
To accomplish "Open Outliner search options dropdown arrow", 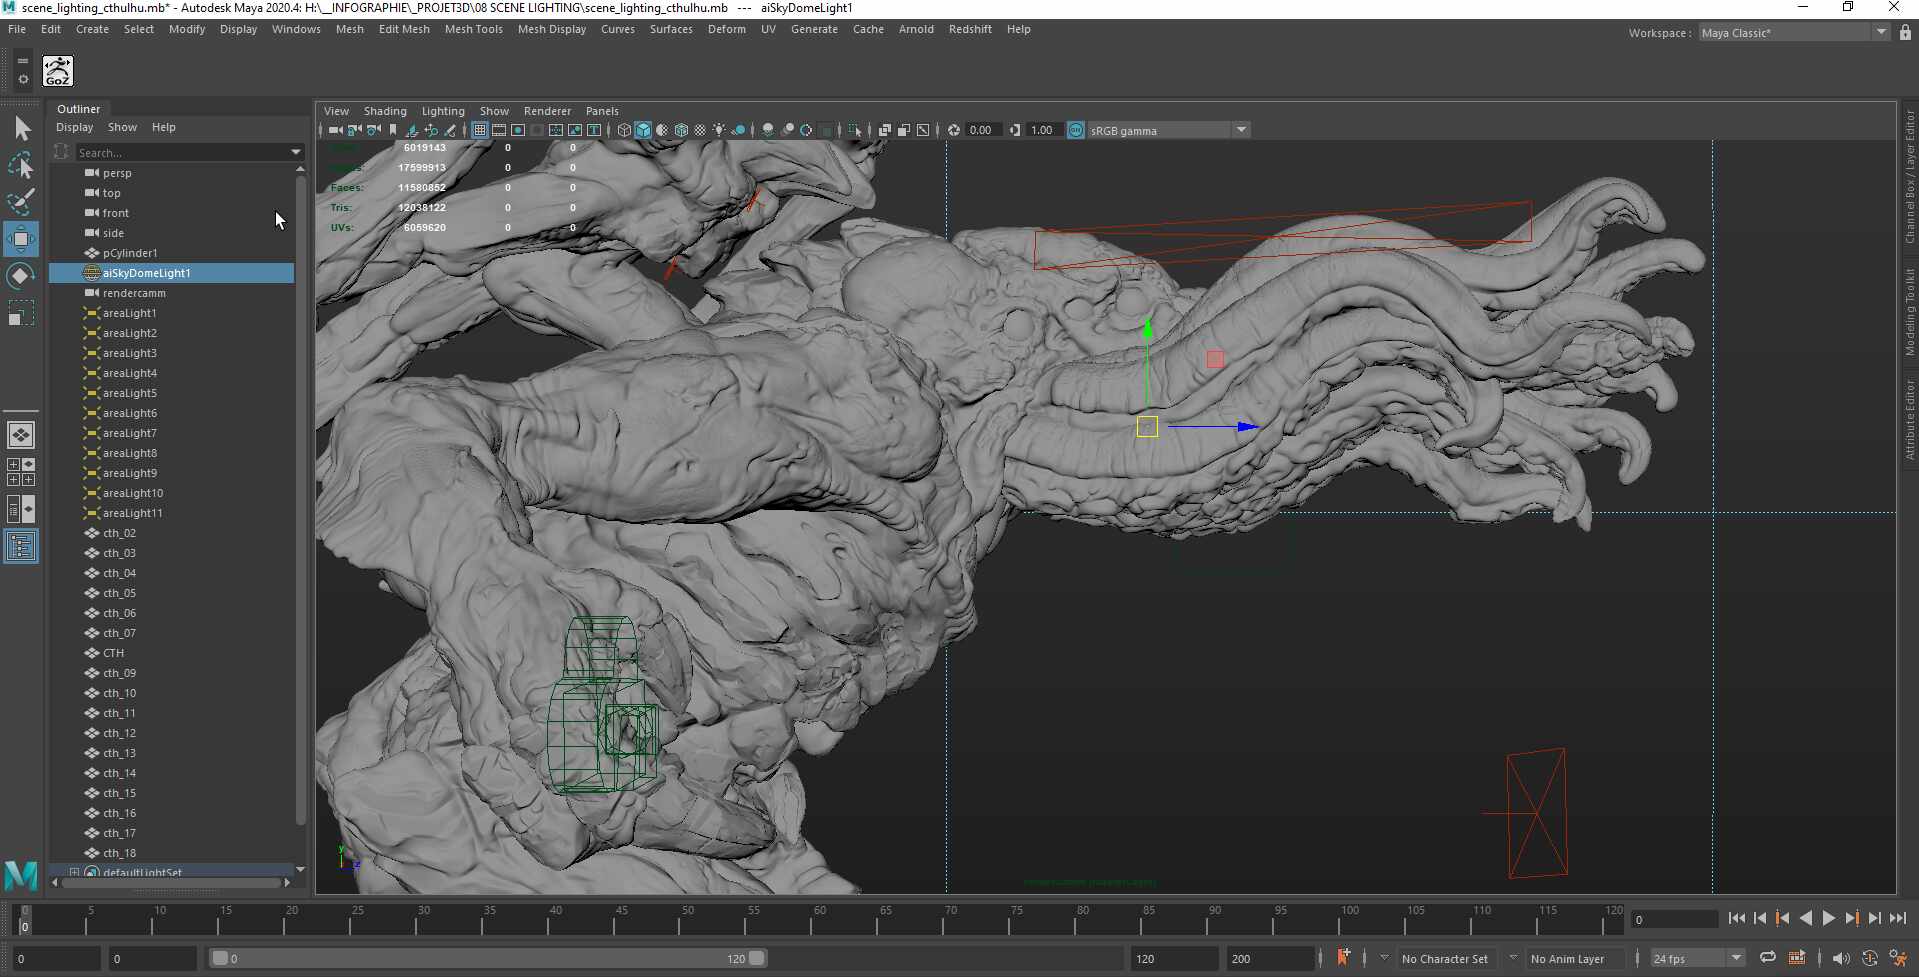I will pos(295,152).
